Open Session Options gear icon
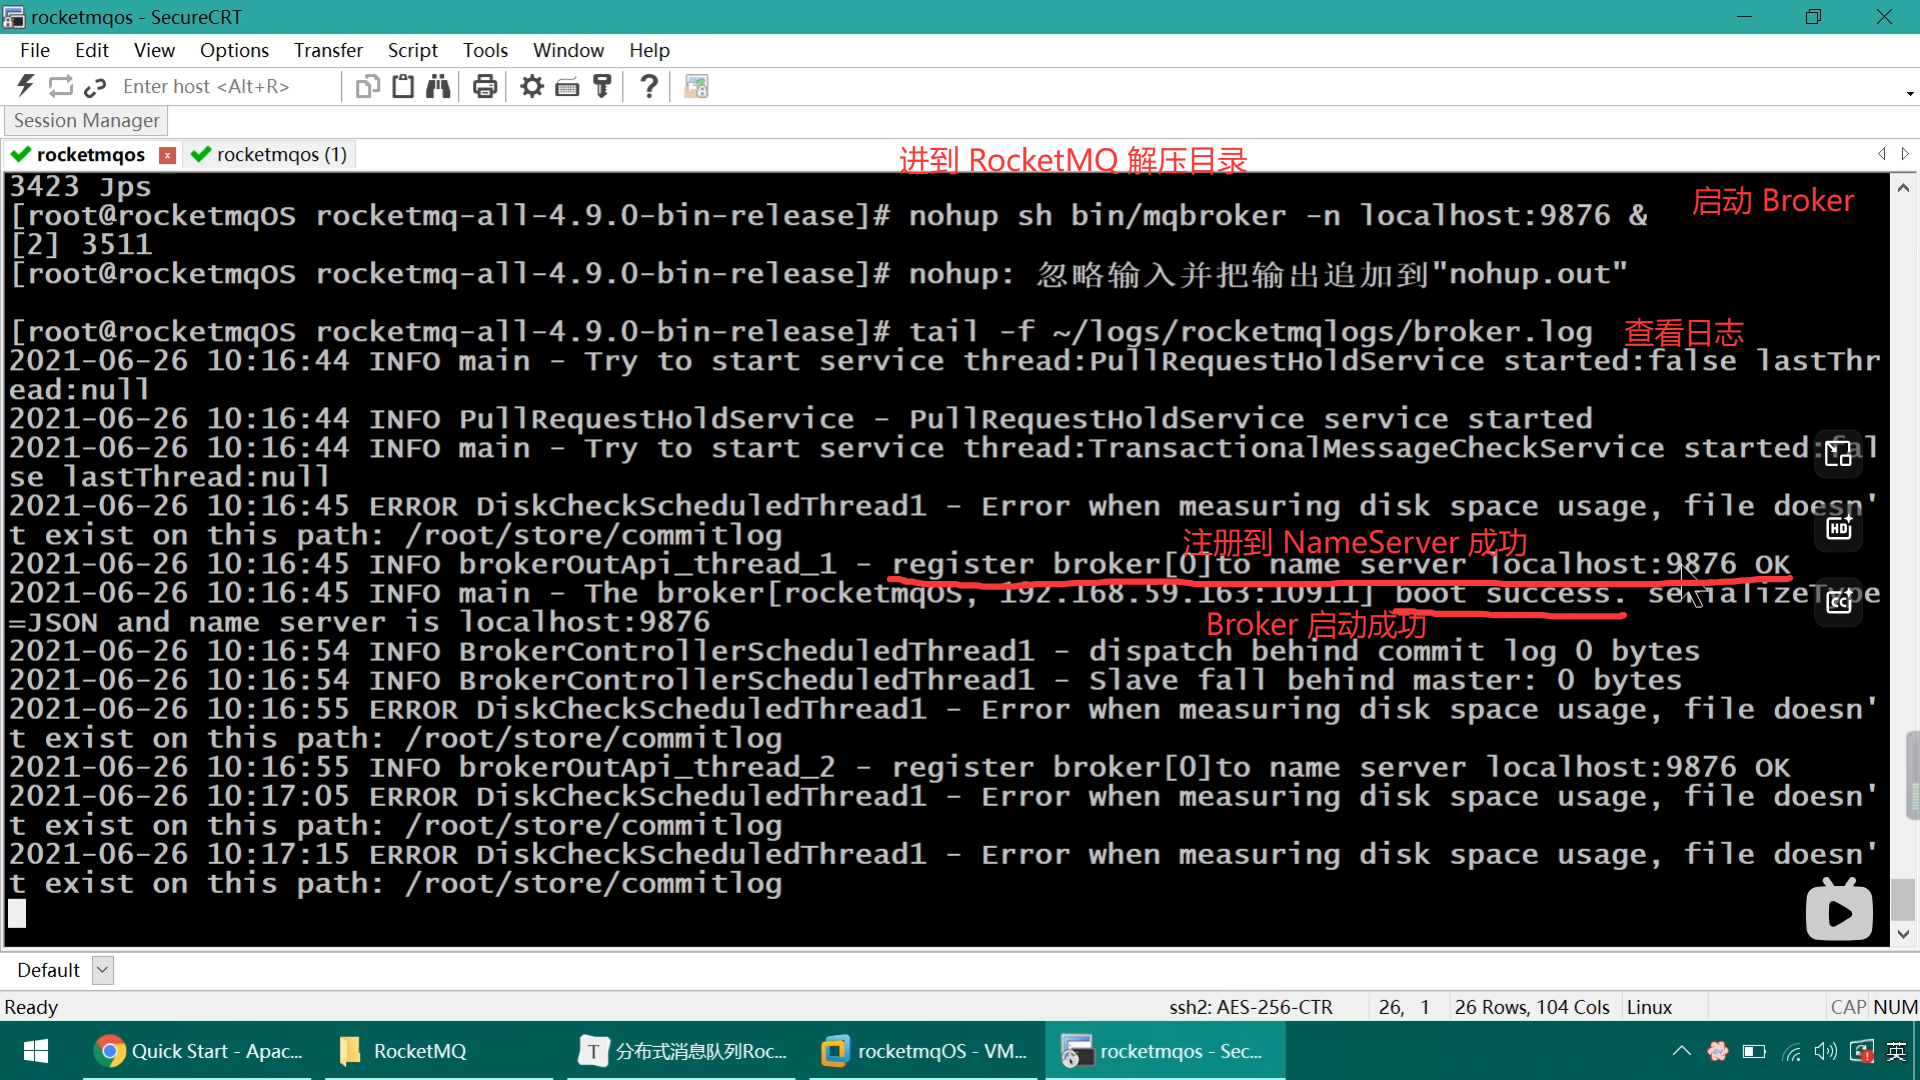Viewport: 1920px width, 1080px height. coord(532,86)
